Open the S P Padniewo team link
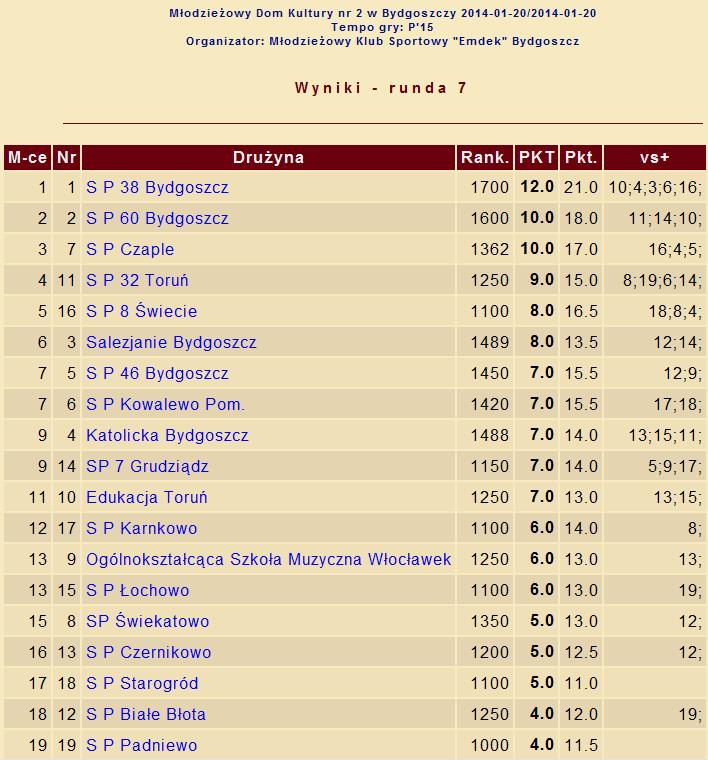708x760 pixels. click(142, 745)
